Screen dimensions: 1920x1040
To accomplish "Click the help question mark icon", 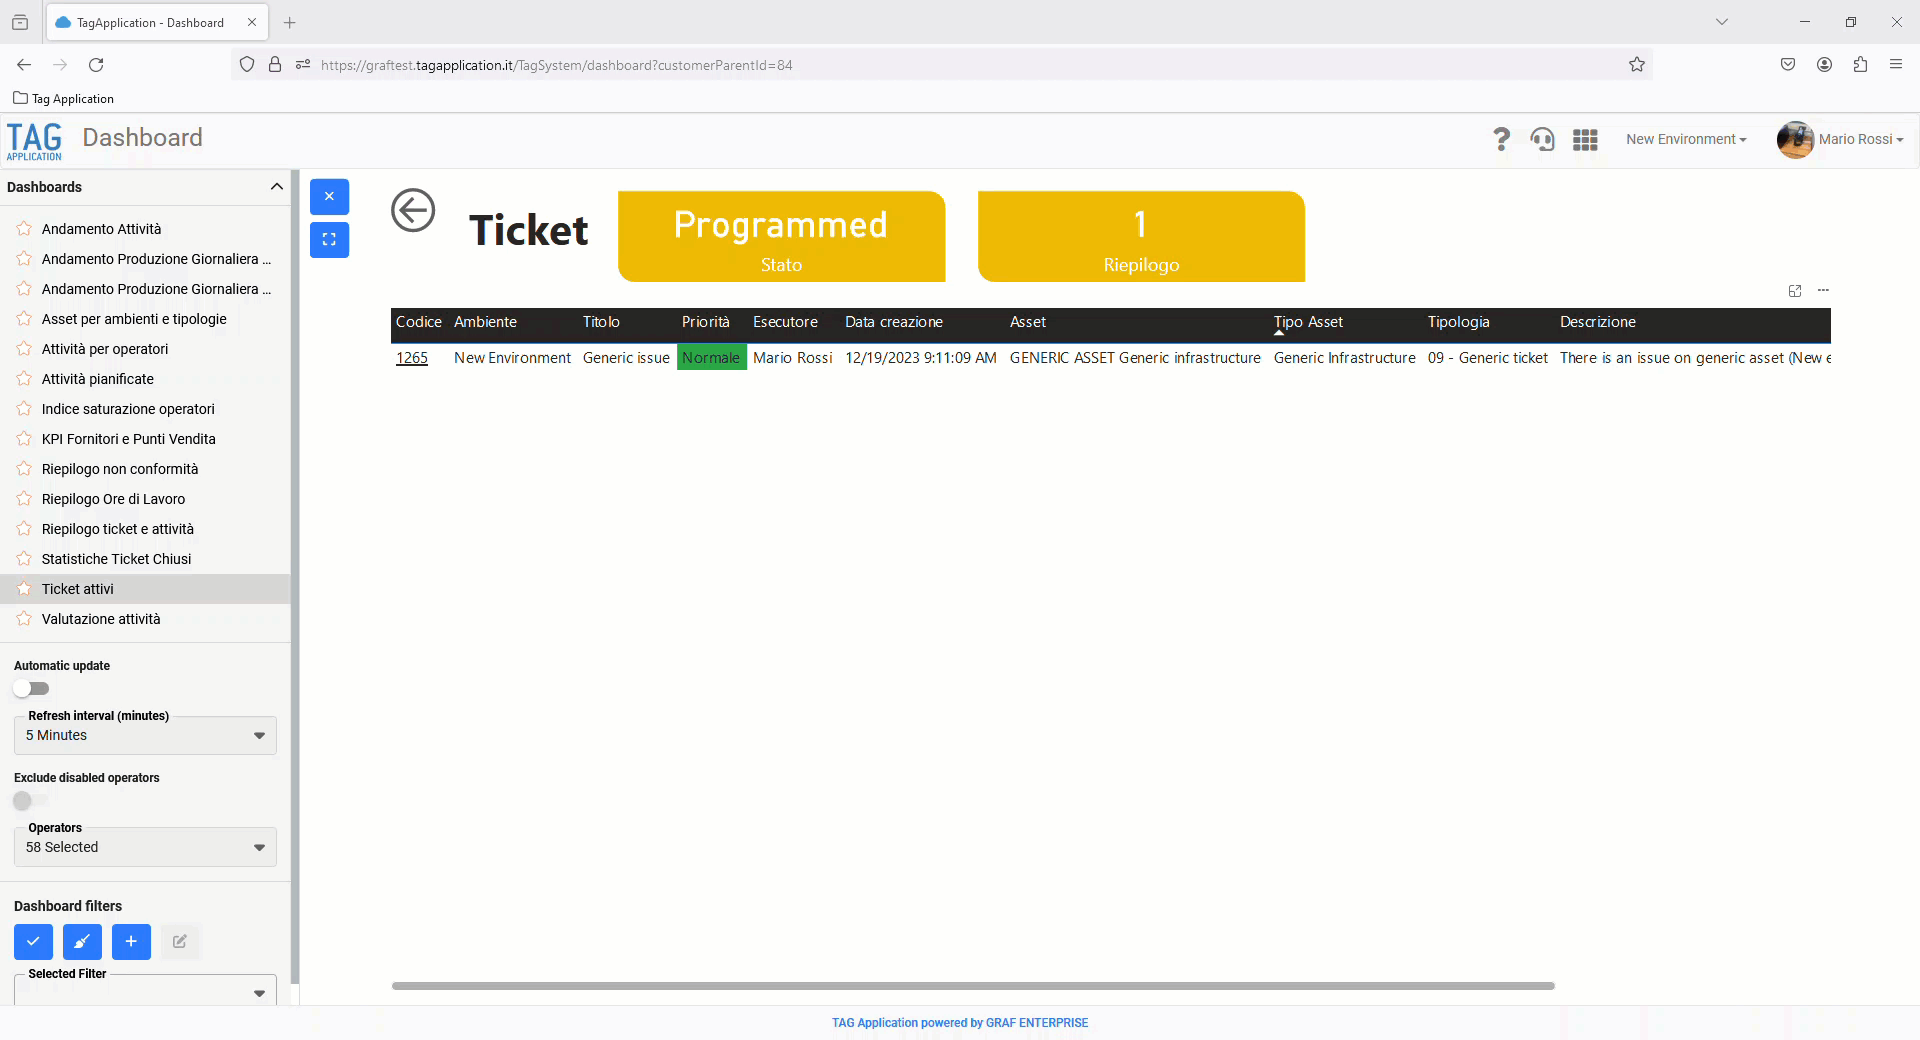I will [1501, 139].
